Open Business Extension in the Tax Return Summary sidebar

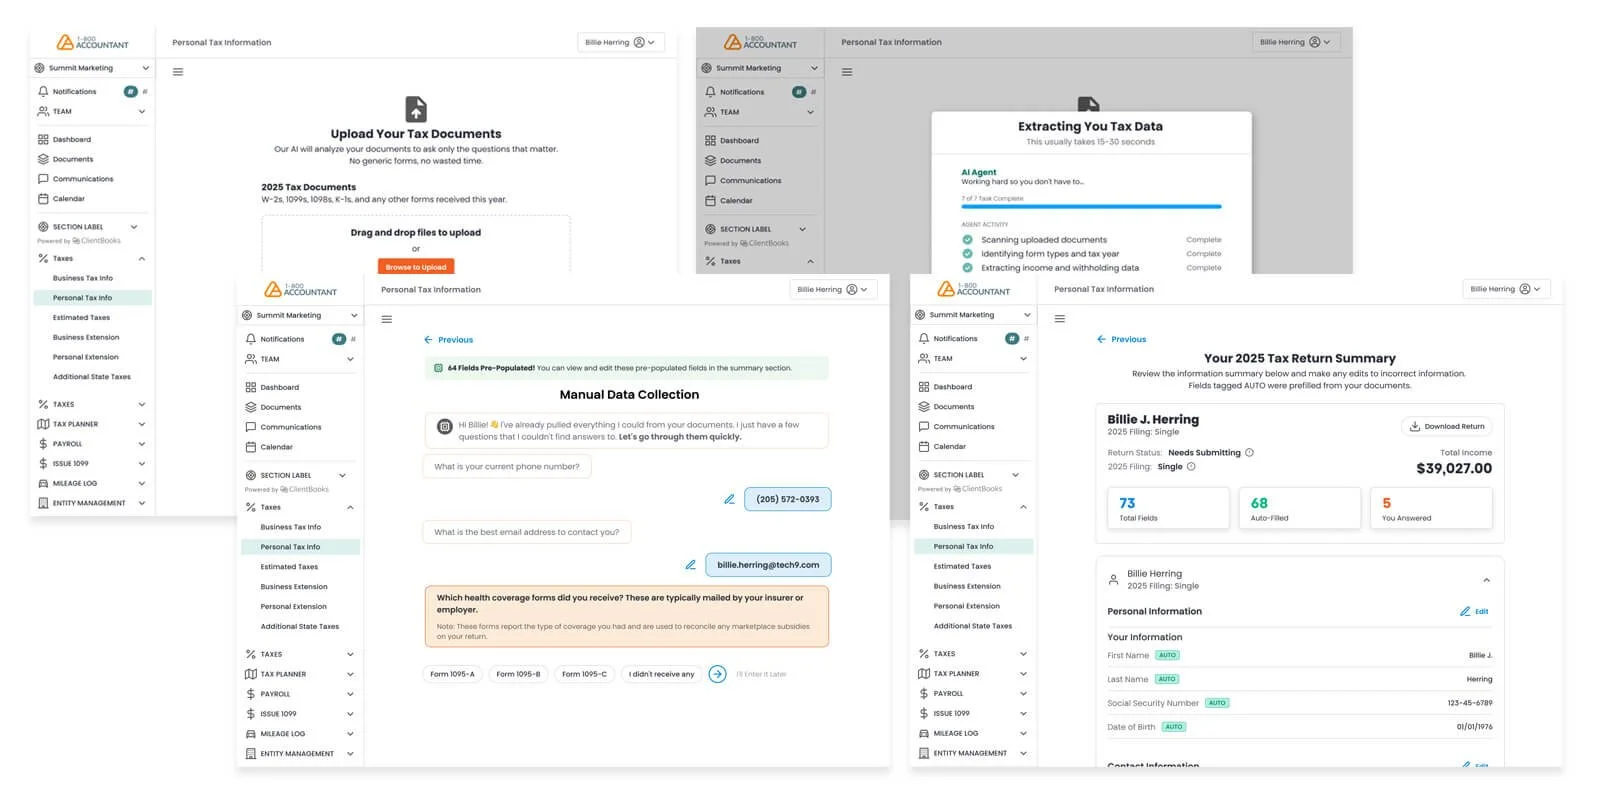pos(967,586)
